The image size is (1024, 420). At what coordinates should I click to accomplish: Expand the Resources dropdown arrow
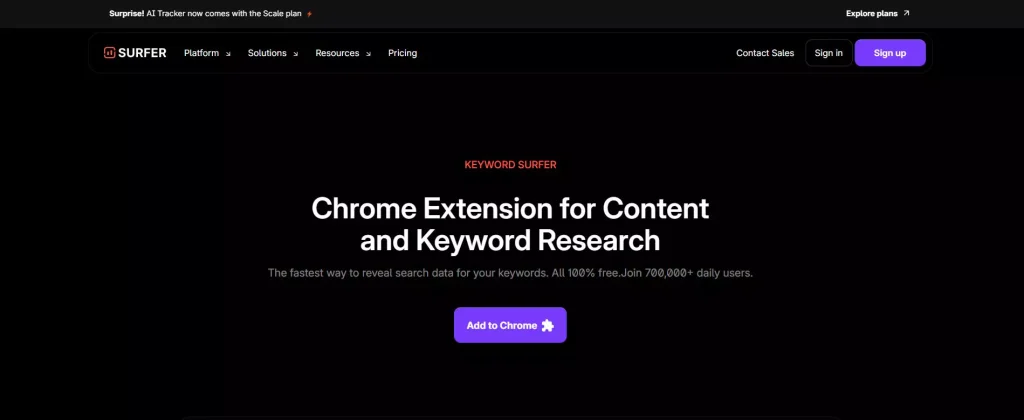tap(368, 54)
